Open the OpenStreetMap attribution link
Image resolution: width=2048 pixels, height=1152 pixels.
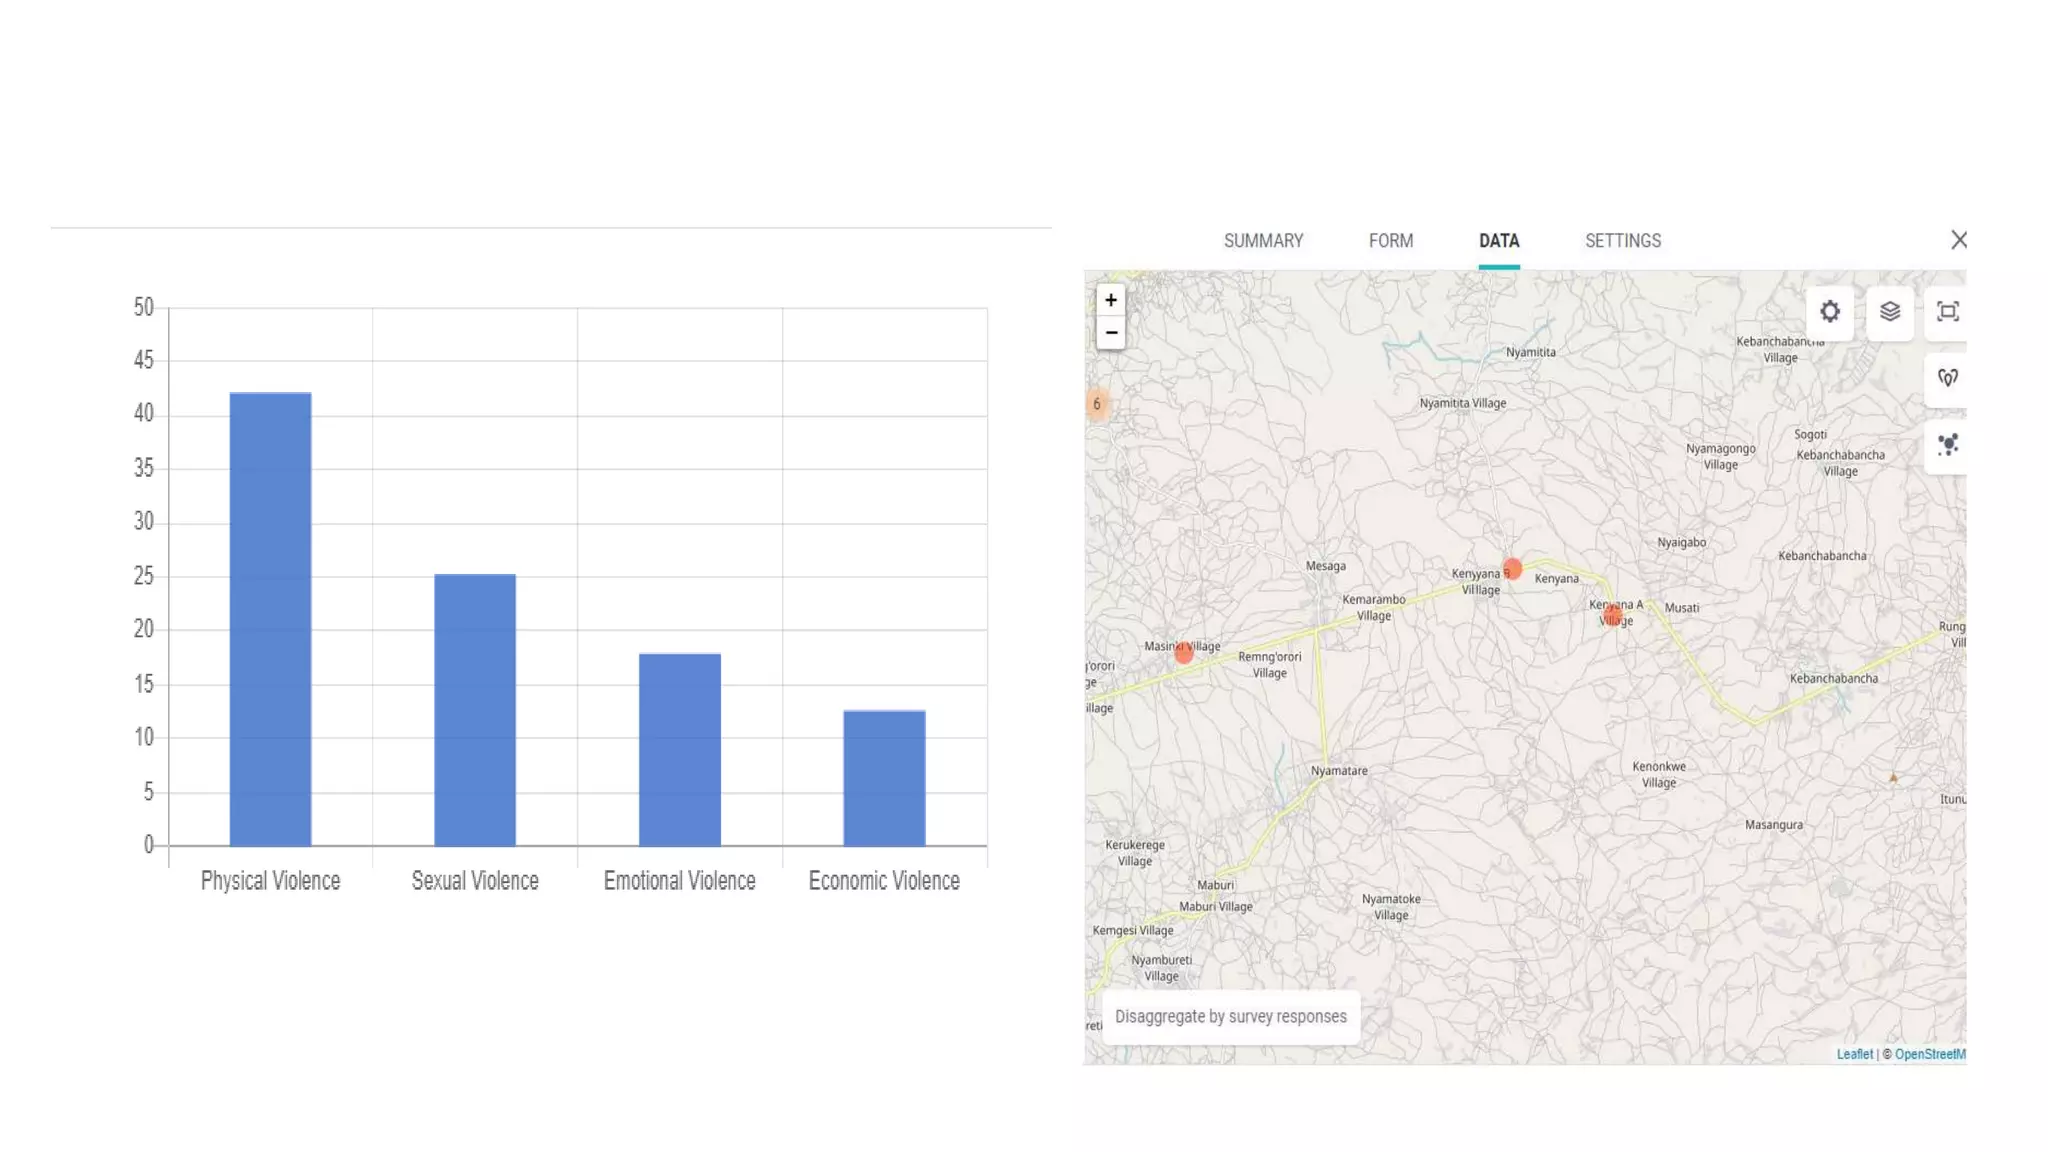[1929, 1054]
